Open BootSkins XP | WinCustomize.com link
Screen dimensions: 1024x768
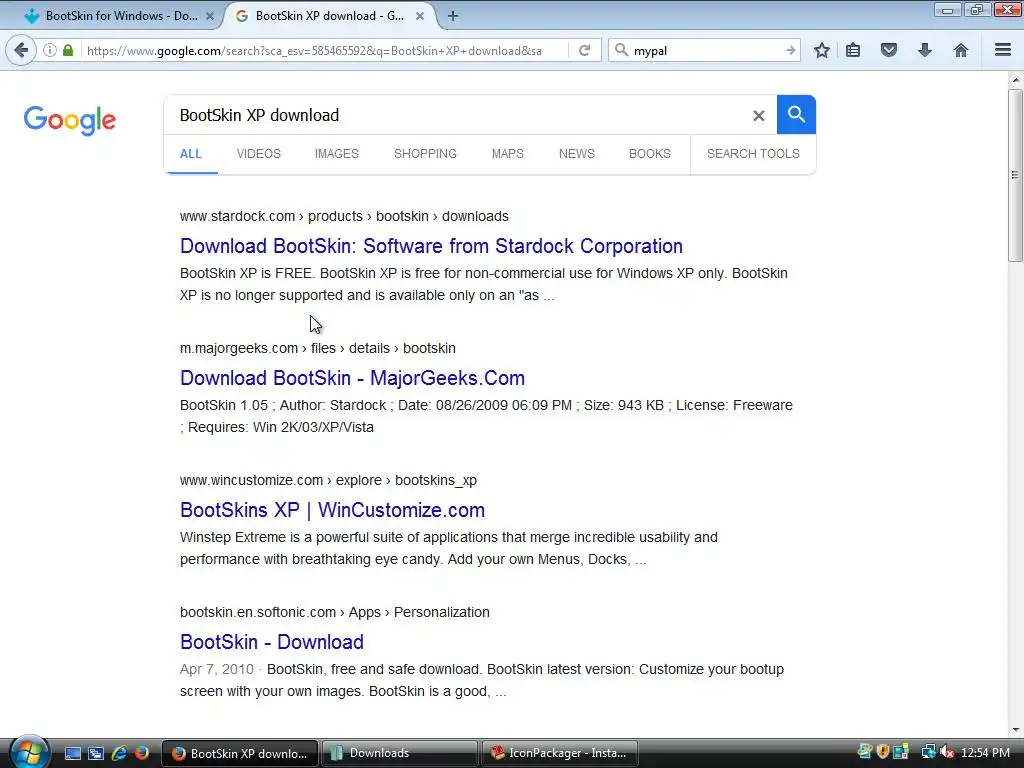click(x=332, y=510)
